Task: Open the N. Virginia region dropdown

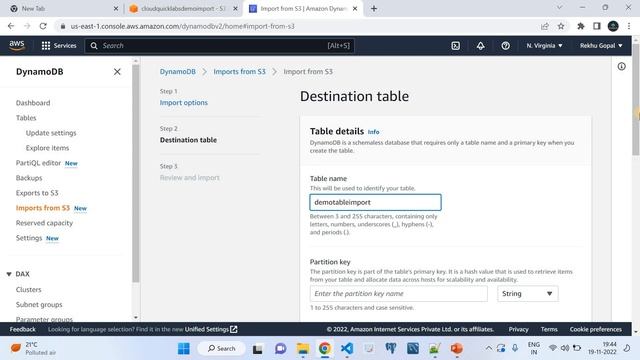Action: [x=544, y=46]
